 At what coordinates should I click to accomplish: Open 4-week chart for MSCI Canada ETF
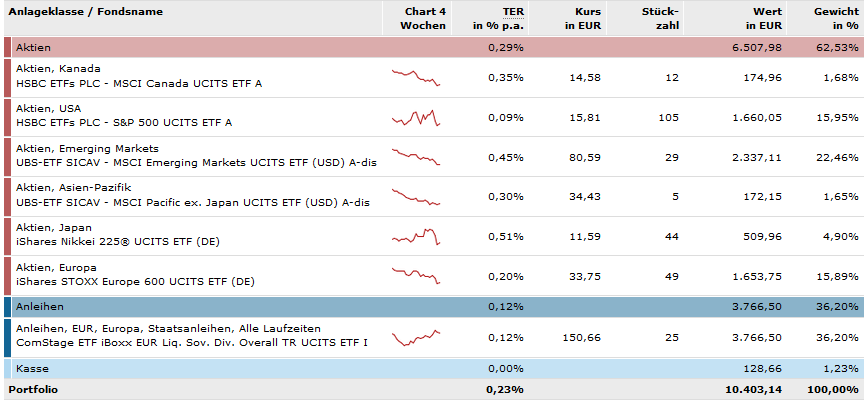[416, 77]
